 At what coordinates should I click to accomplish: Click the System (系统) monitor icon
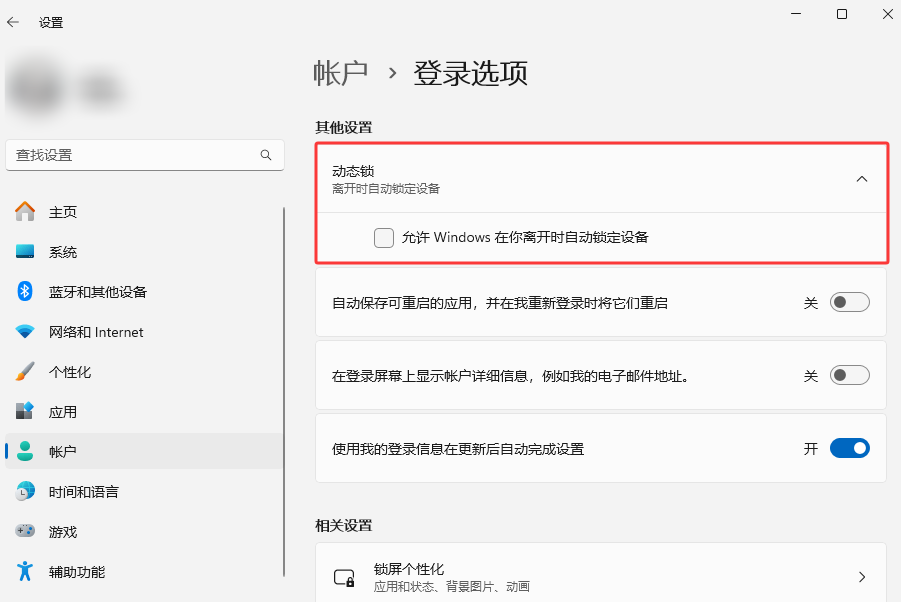pos(25,252)
